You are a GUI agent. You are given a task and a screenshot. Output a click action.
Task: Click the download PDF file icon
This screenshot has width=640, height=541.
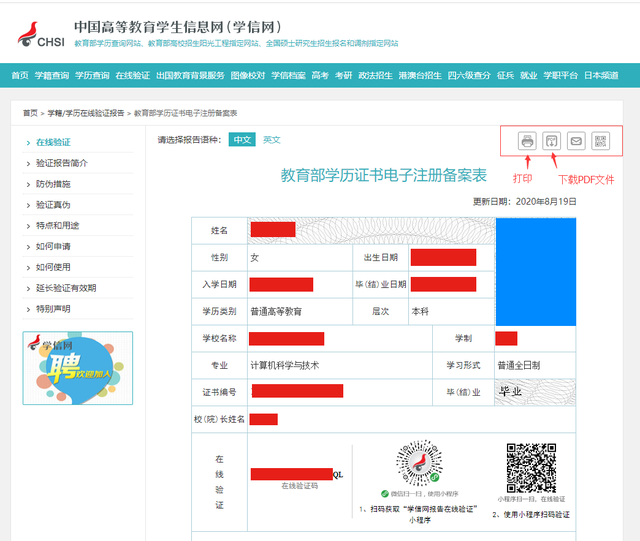[x=552, y=141]
